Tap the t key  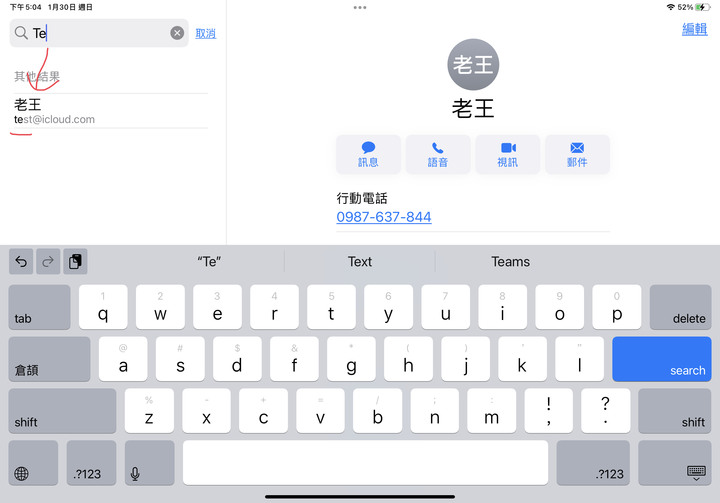pyautogui.click(x=331, y=307)
